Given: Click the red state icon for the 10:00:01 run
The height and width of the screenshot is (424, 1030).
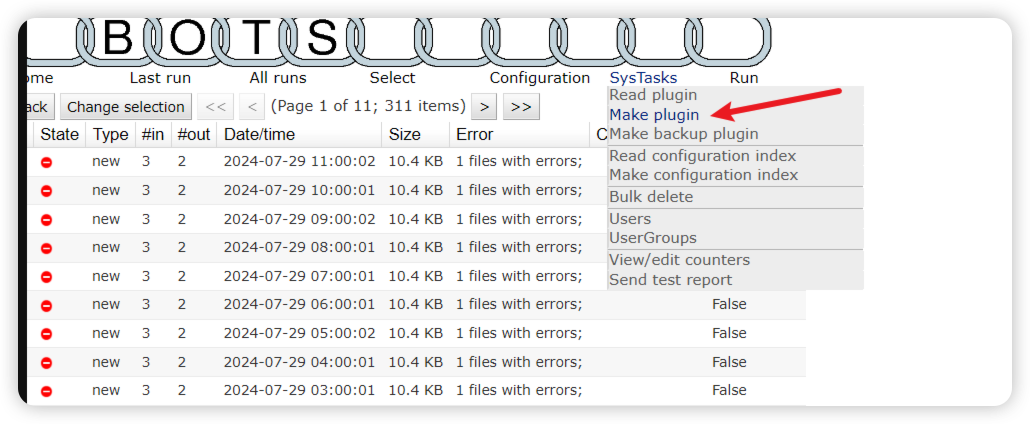Looking at the screenshot, I should click(x=46, y=191).
